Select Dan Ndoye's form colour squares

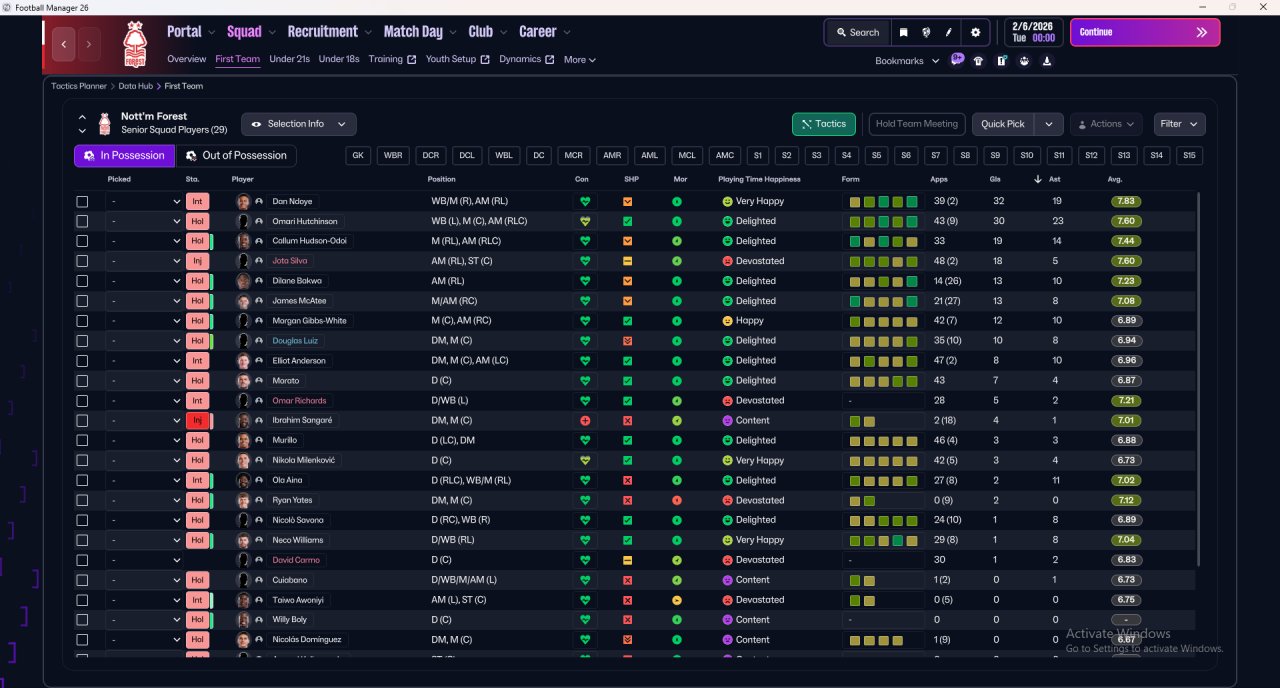[x=884, y=201]
